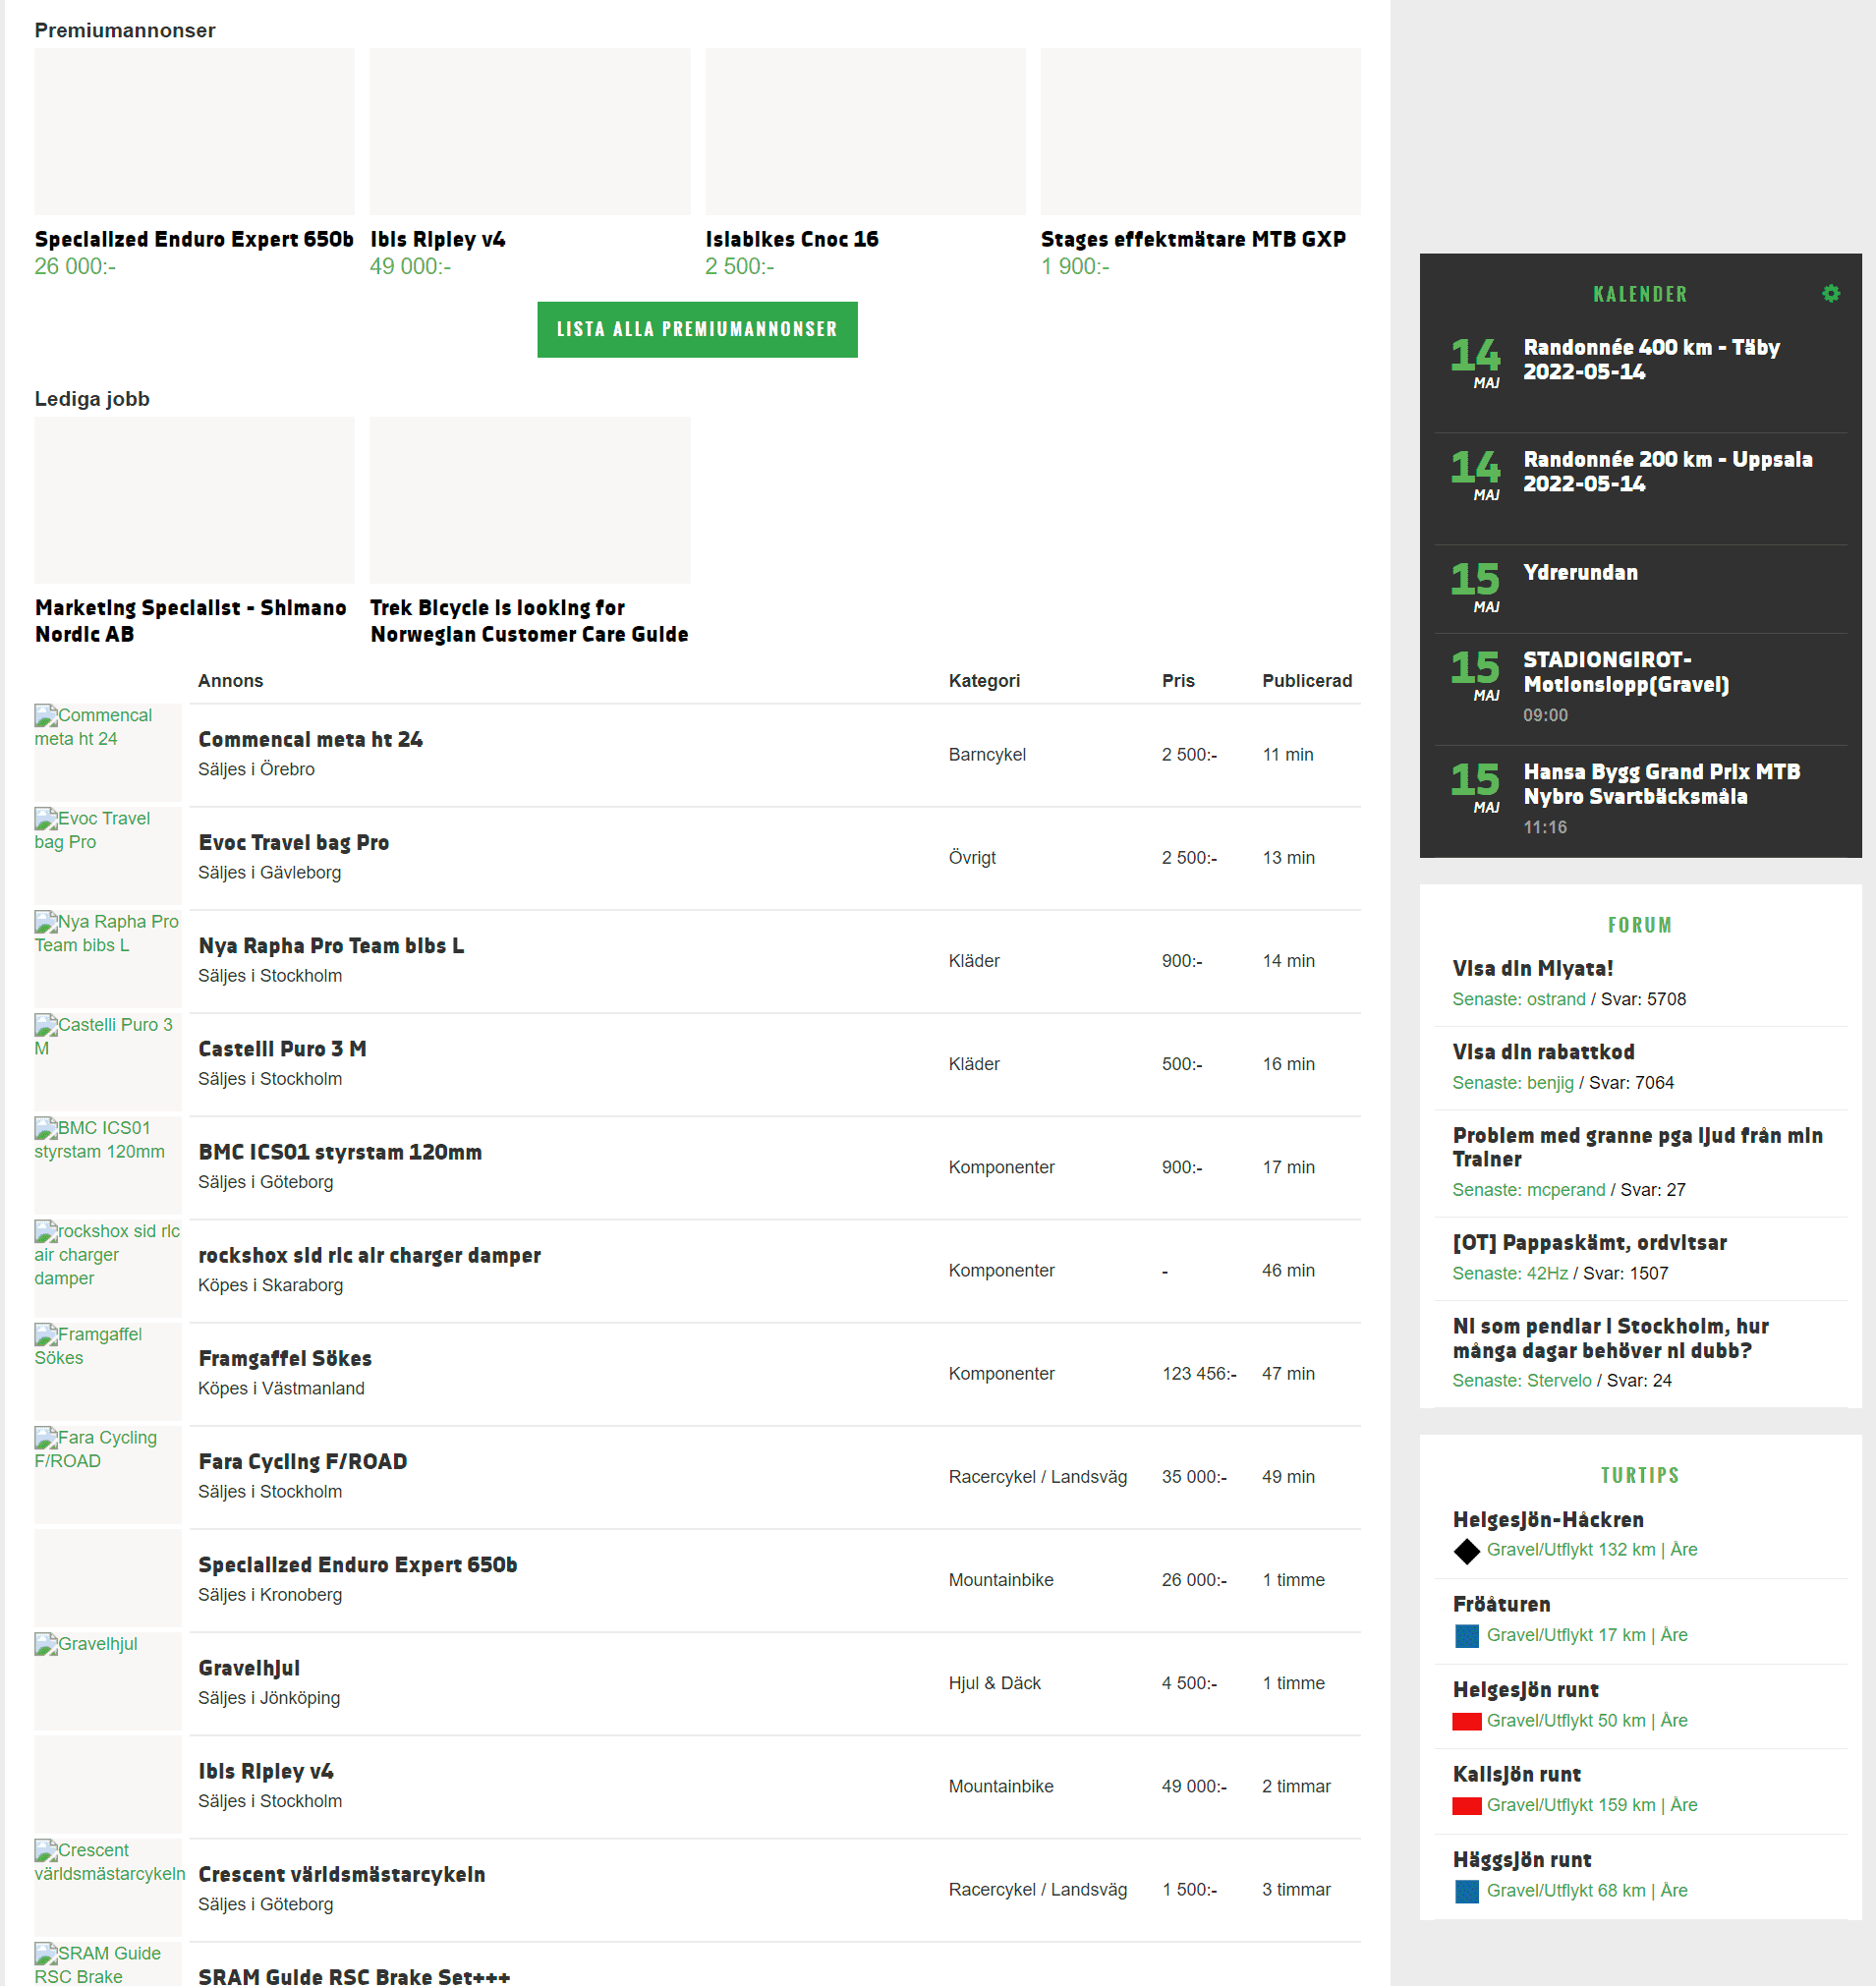1876x1986 pixels.
Task: Open the Ydrerundan calendar event
Action: 1580,572
